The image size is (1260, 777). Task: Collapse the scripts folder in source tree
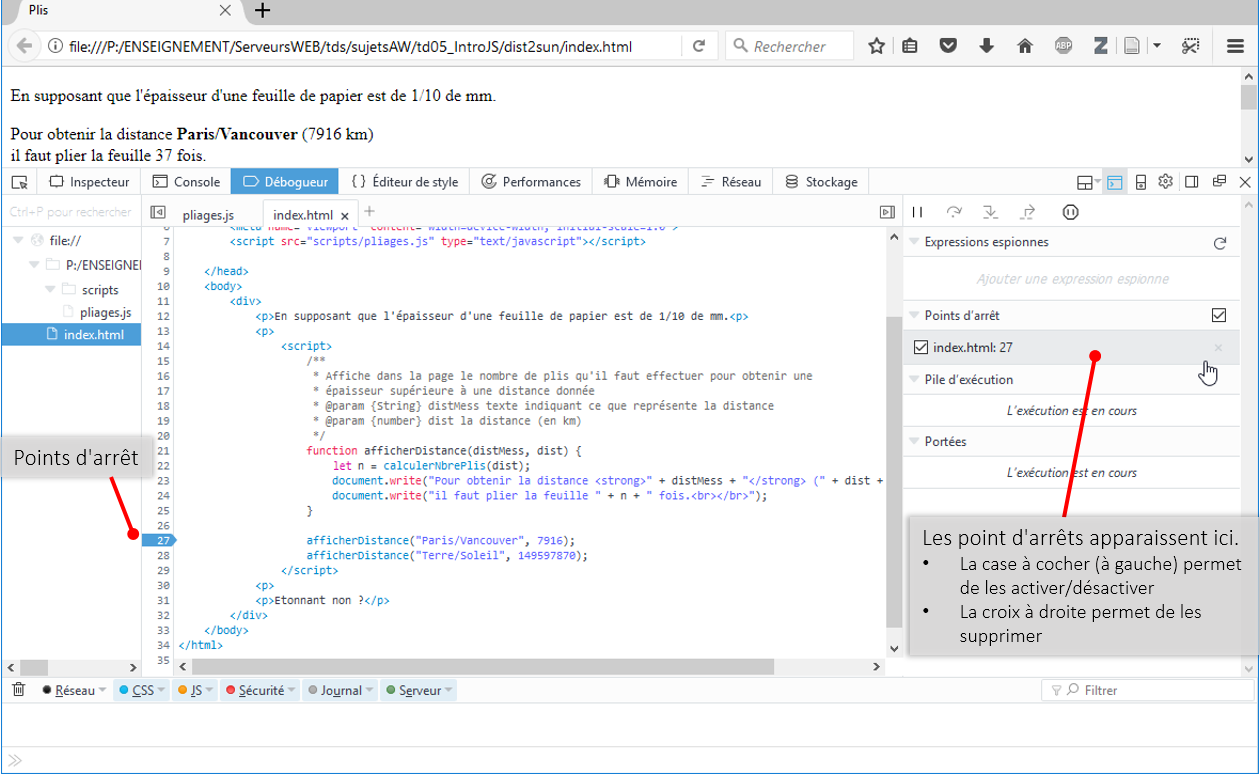pyautogui.click(x=51, y=290)
